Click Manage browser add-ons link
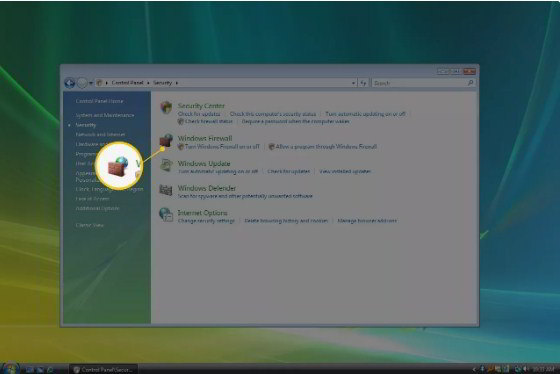The height and width of the screenshot is (374, 560). 367,221
